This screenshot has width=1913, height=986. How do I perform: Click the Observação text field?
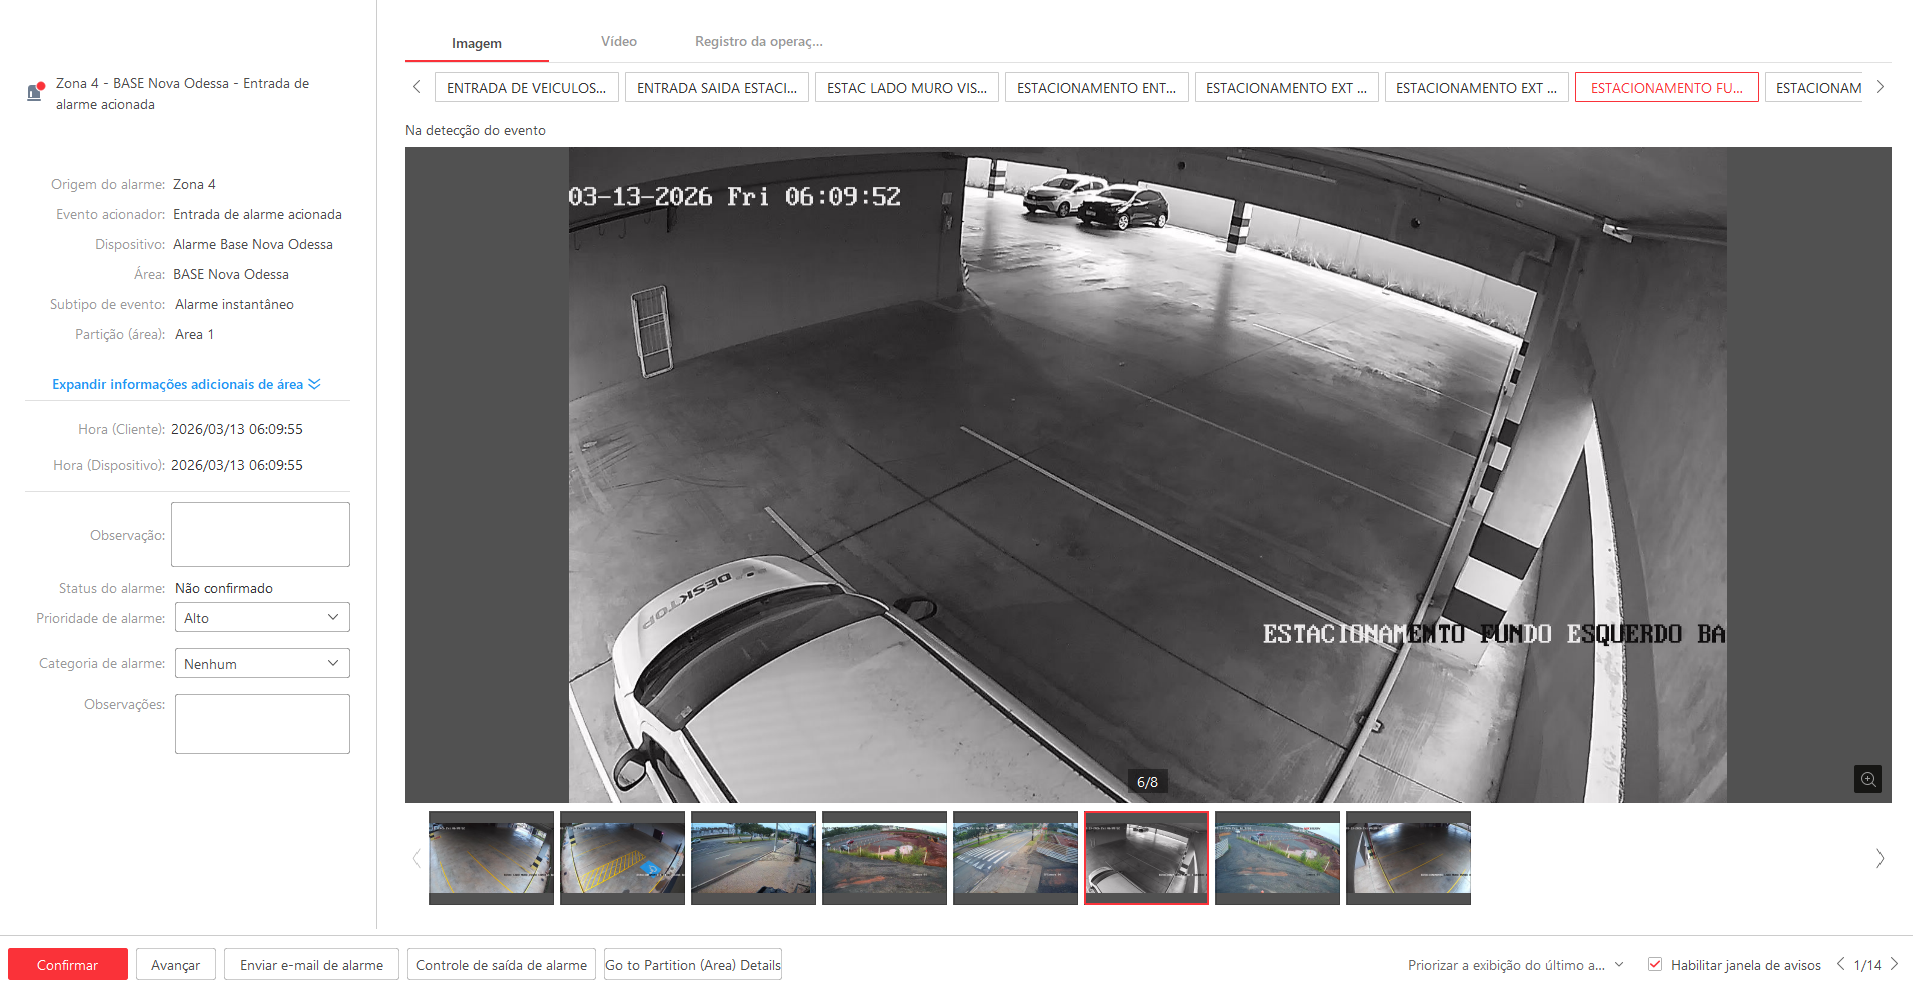[x=260, y=534]
